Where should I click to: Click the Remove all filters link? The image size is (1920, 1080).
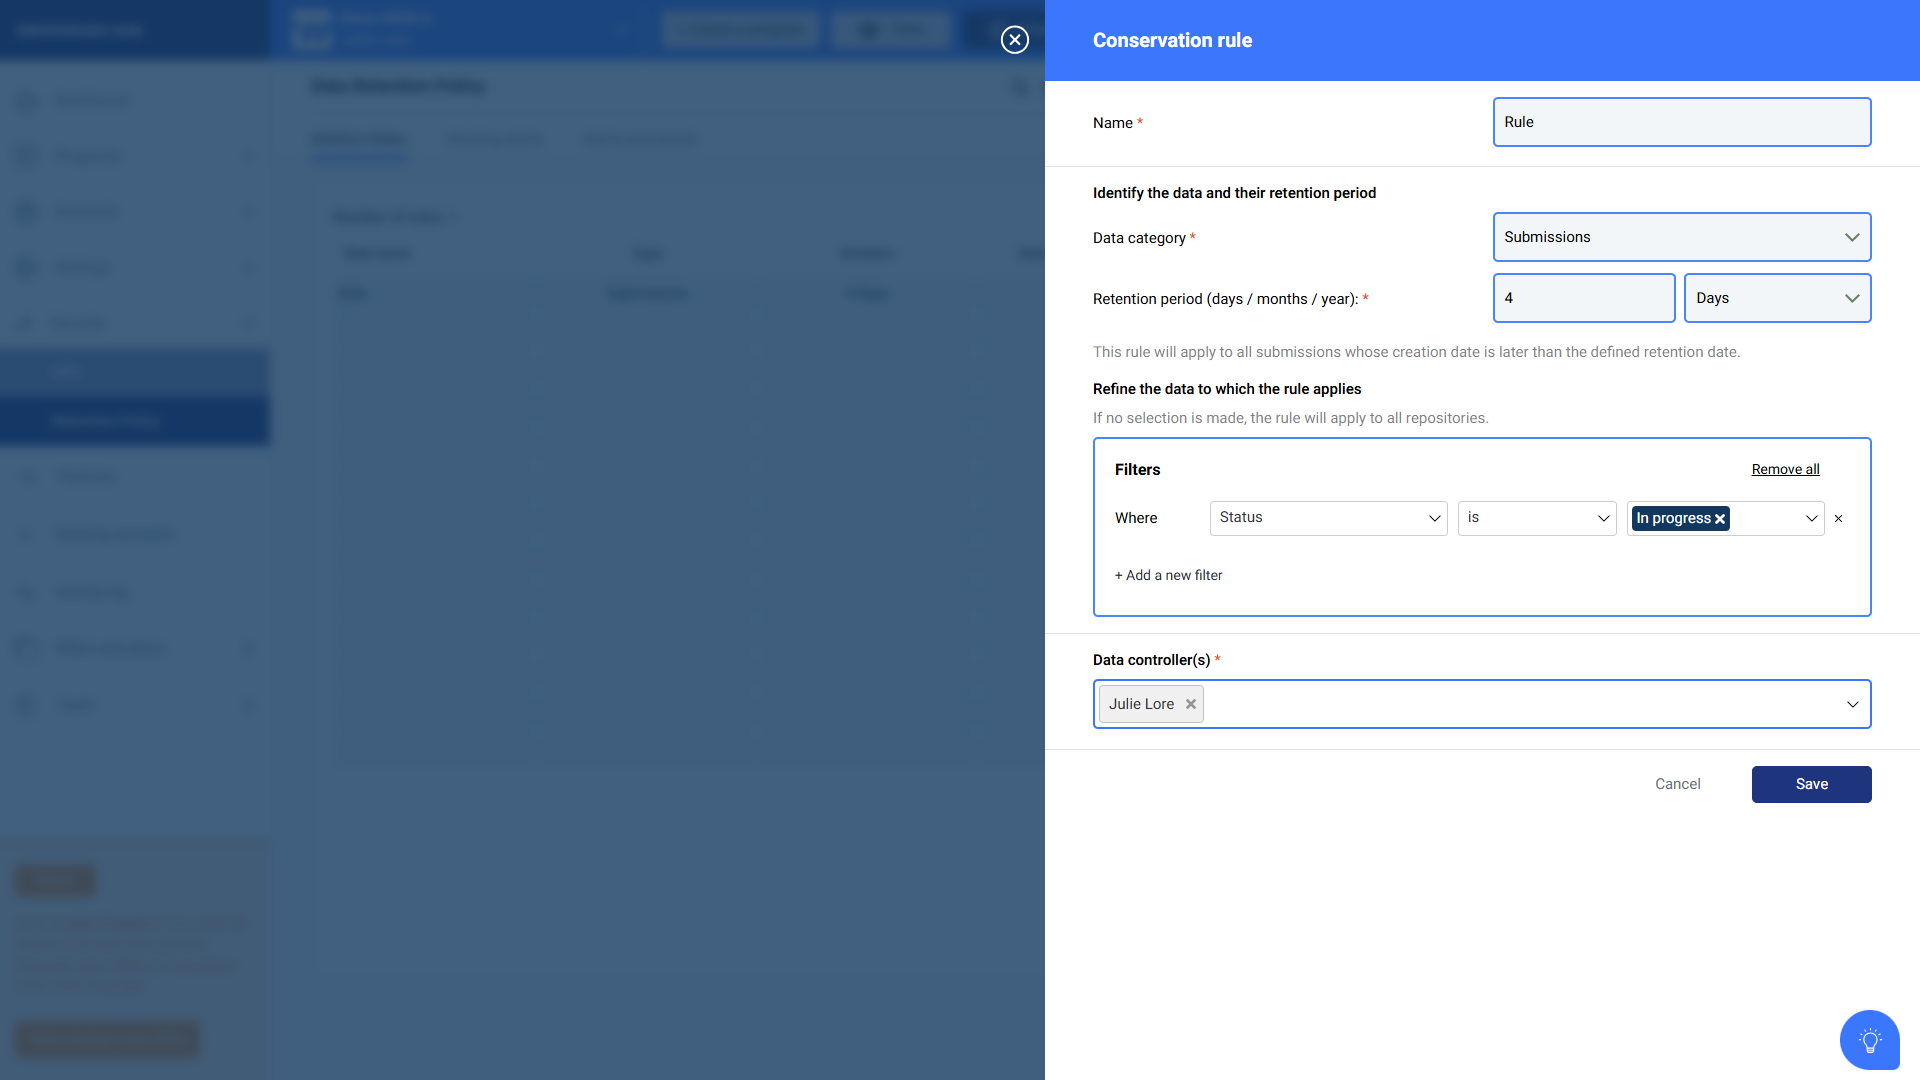point(1785,469)
